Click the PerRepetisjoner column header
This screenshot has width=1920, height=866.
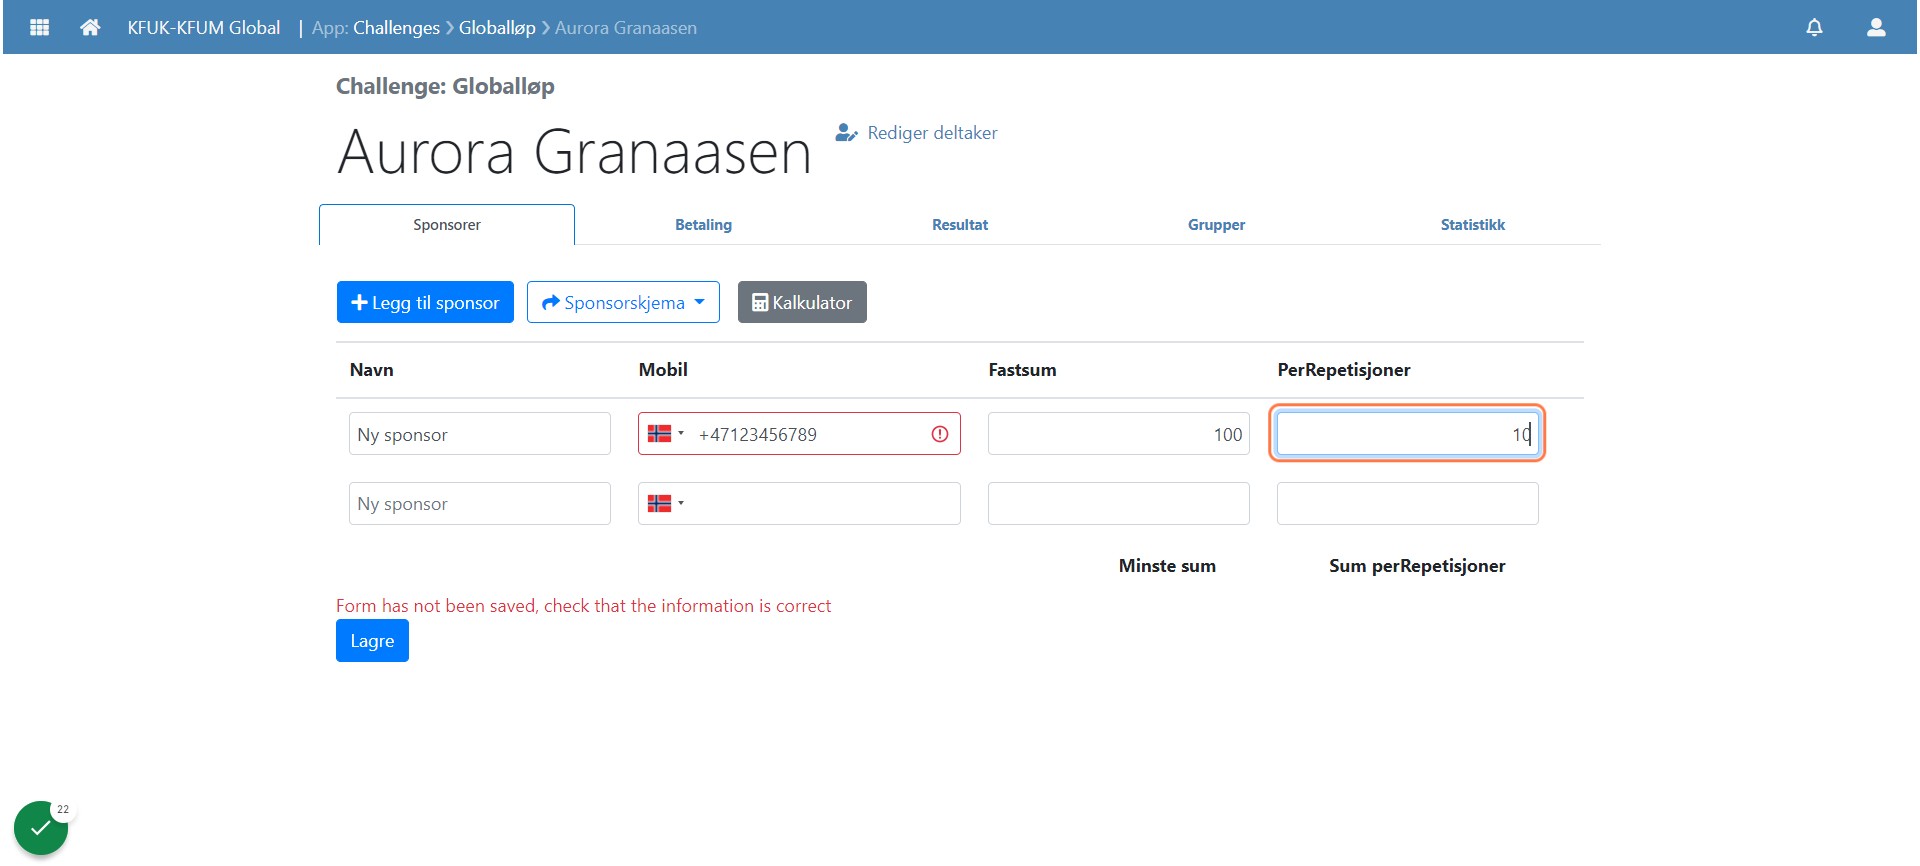click(1344, 370)
